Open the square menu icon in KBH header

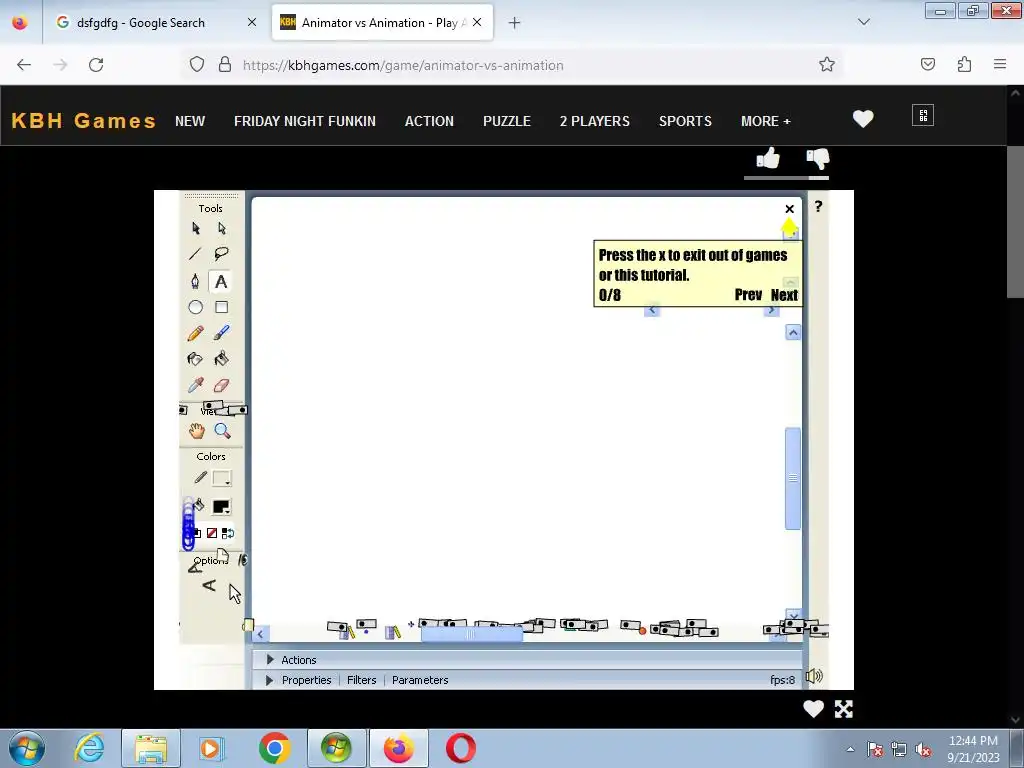923,116
